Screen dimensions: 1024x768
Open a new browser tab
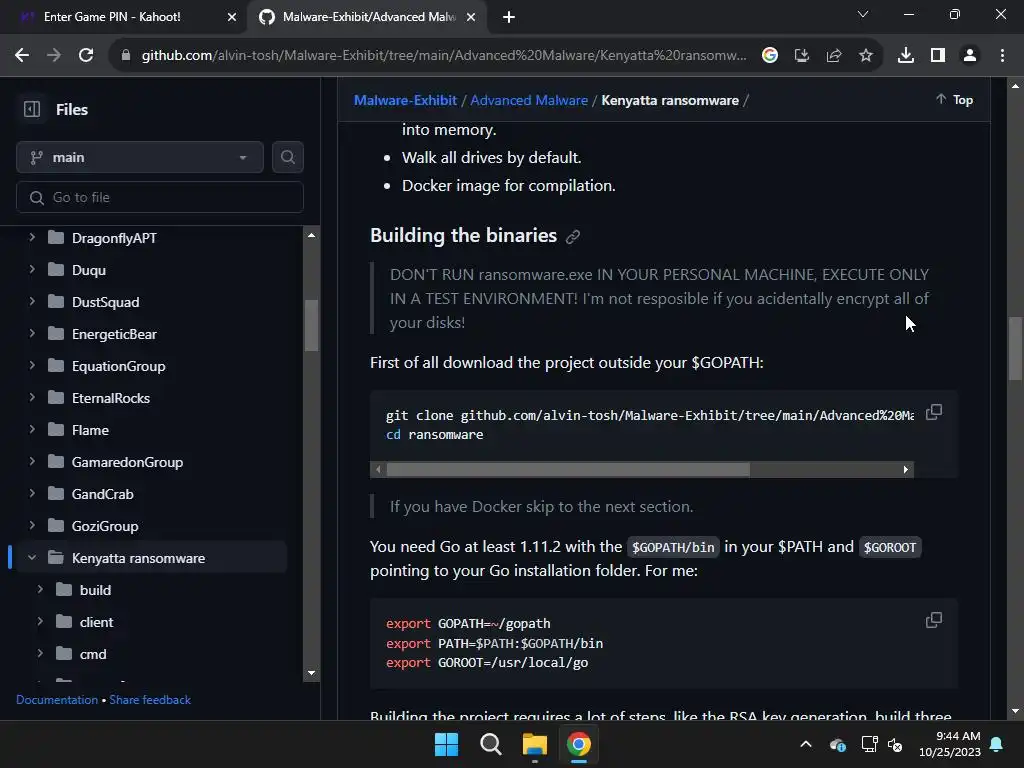coord(509,17)
